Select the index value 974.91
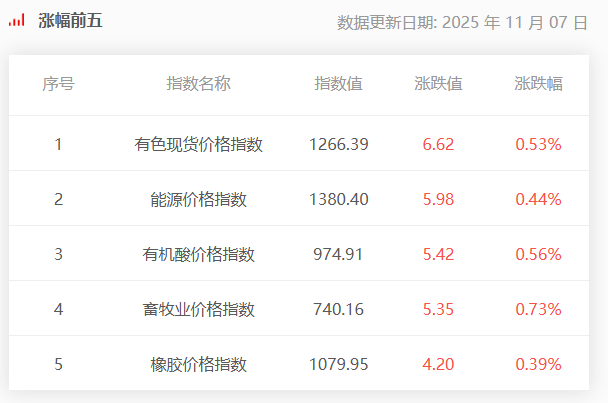 [338, 254]
